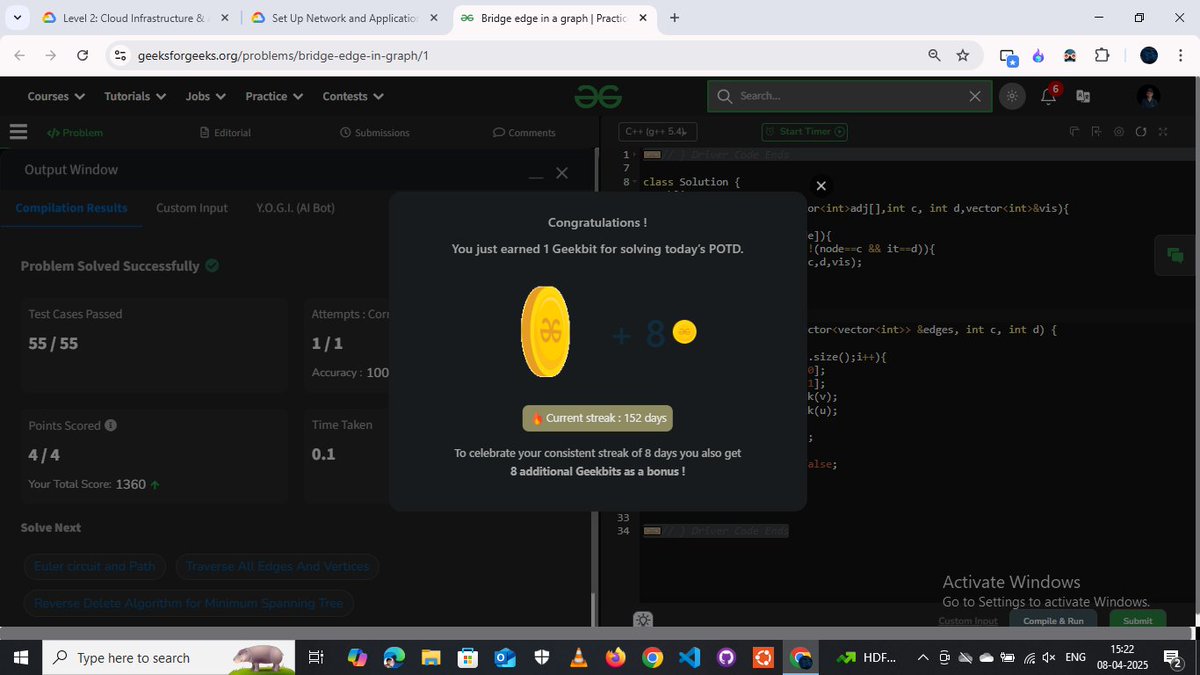Click the GeeksforGeeks logo
The height and width of the screenshot is (675, 1200).
click(598, 96)
